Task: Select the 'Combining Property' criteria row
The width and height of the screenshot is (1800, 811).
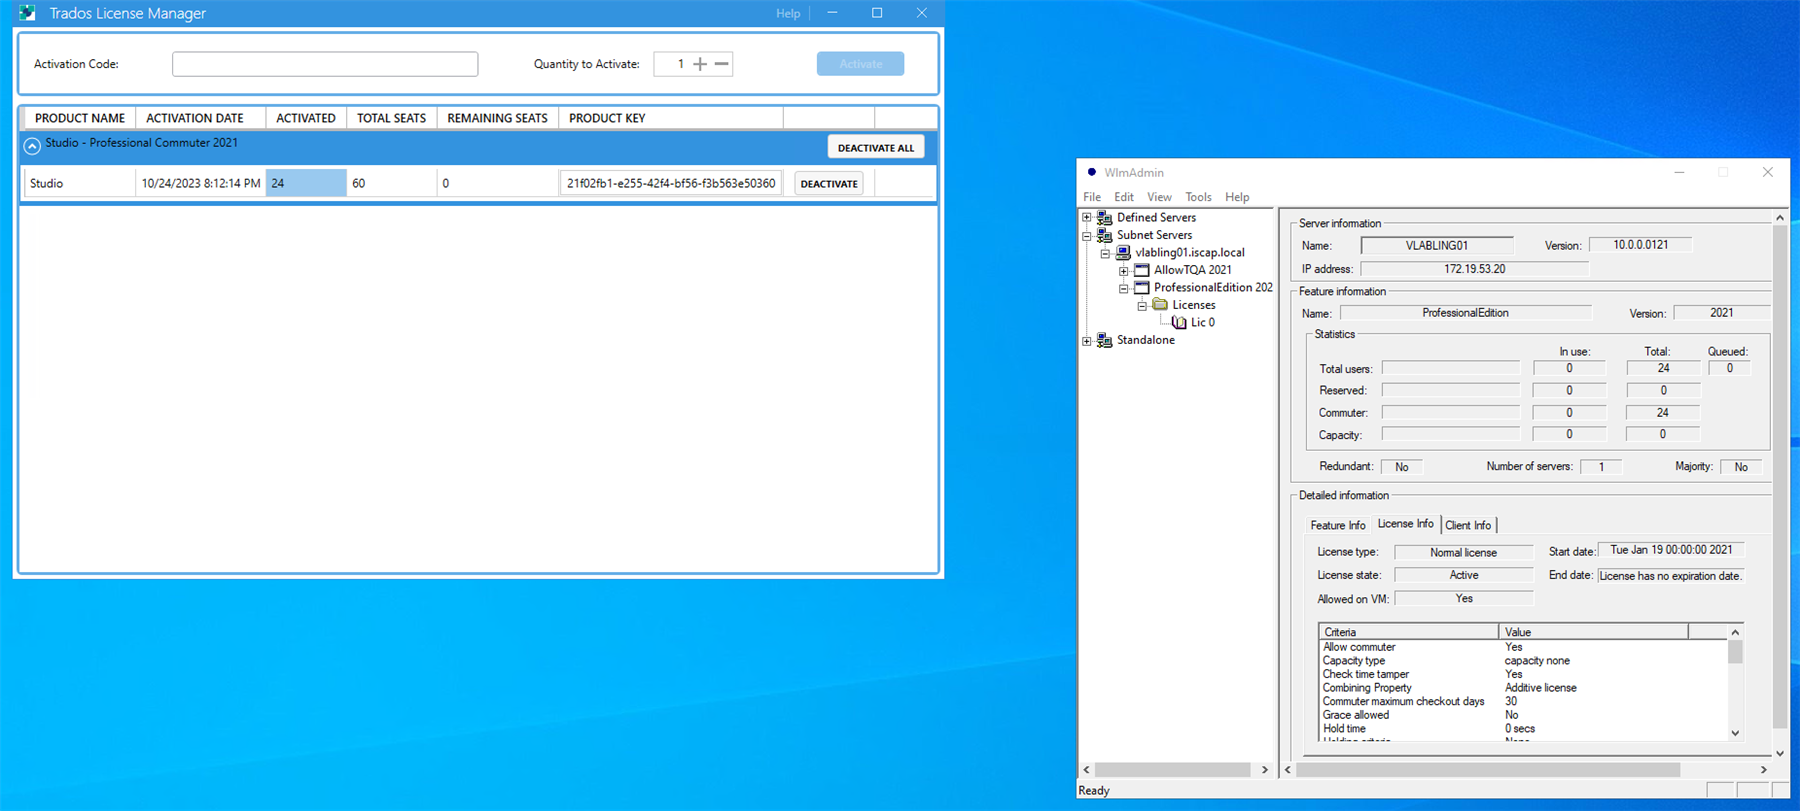Action: [x=1523, y=688]
